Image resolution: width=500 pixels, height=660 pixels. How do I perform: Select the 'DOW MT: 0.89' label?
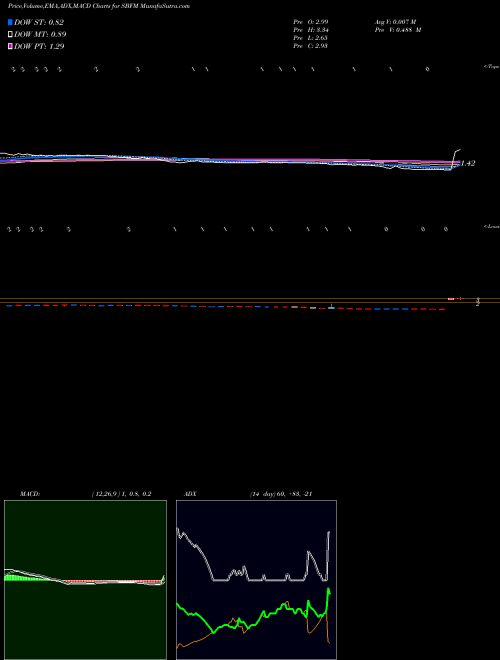click(x=40, y=34)
